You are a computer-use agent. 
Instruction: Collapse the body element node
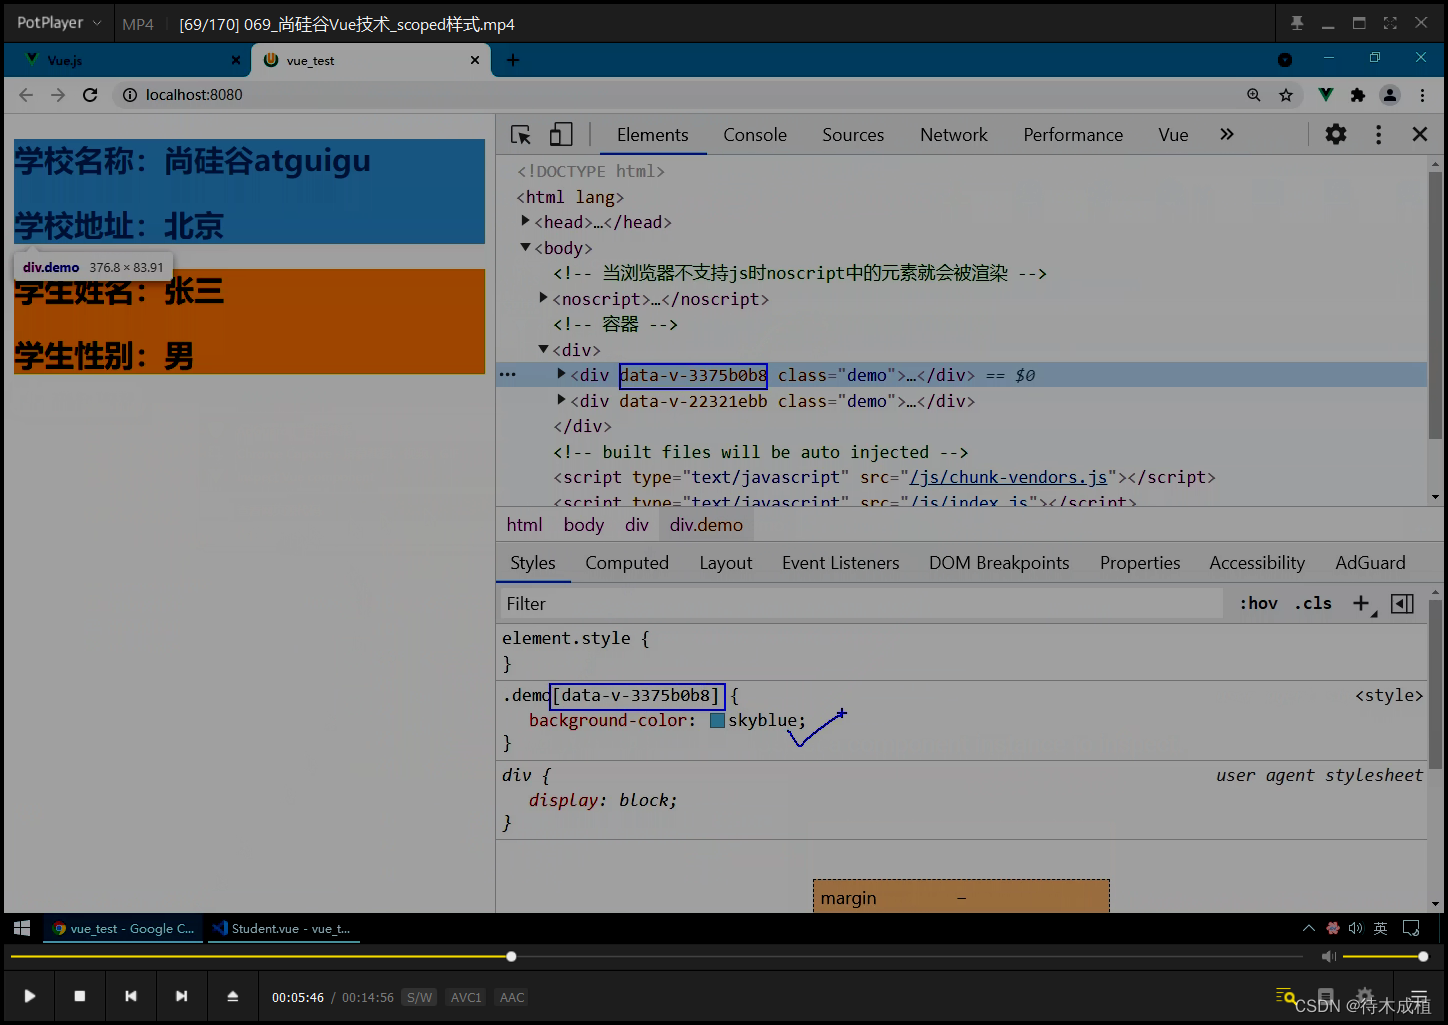(525, 247)
